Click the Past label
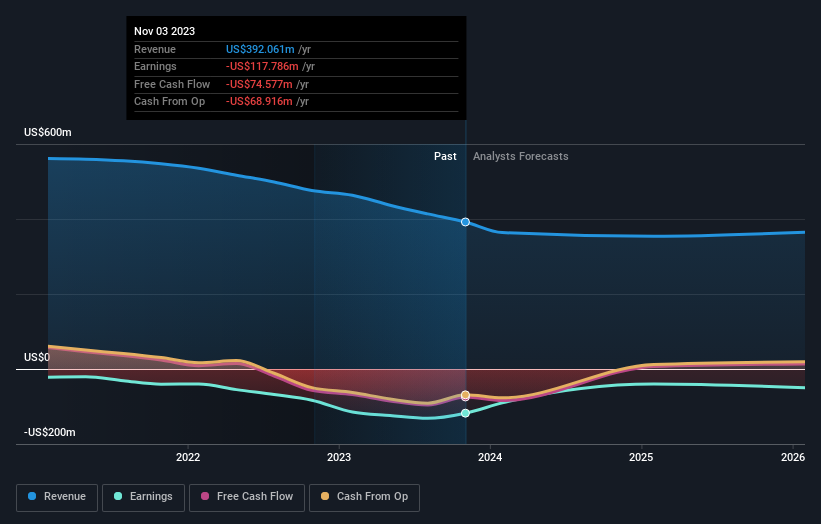The image size is (821, 524). (445, 157)
